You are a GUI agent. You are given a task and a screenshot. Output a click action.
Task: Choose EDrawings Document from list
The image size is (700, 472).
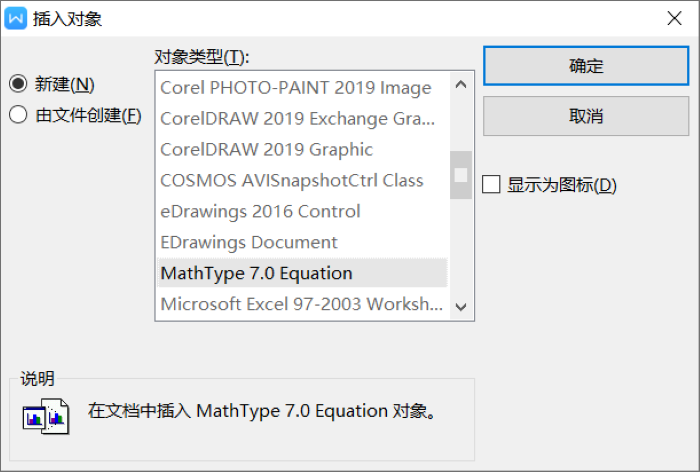coord(249,243)
